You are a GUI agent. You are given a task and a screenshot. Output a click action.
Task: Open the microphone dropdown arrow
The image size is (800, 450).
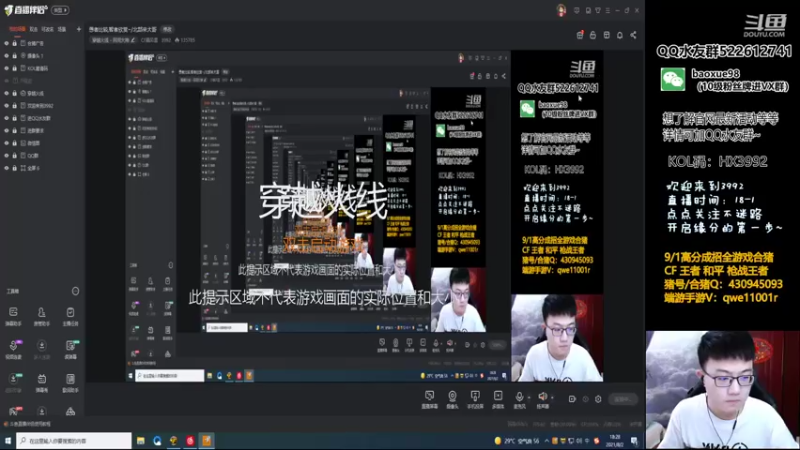coord(529,397)
